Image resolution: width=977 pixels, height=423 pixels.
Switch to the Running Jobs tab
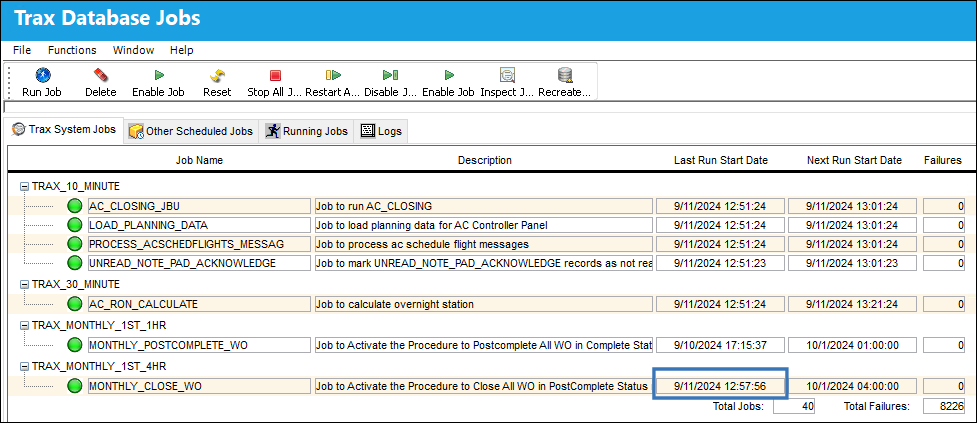(307, 131)
